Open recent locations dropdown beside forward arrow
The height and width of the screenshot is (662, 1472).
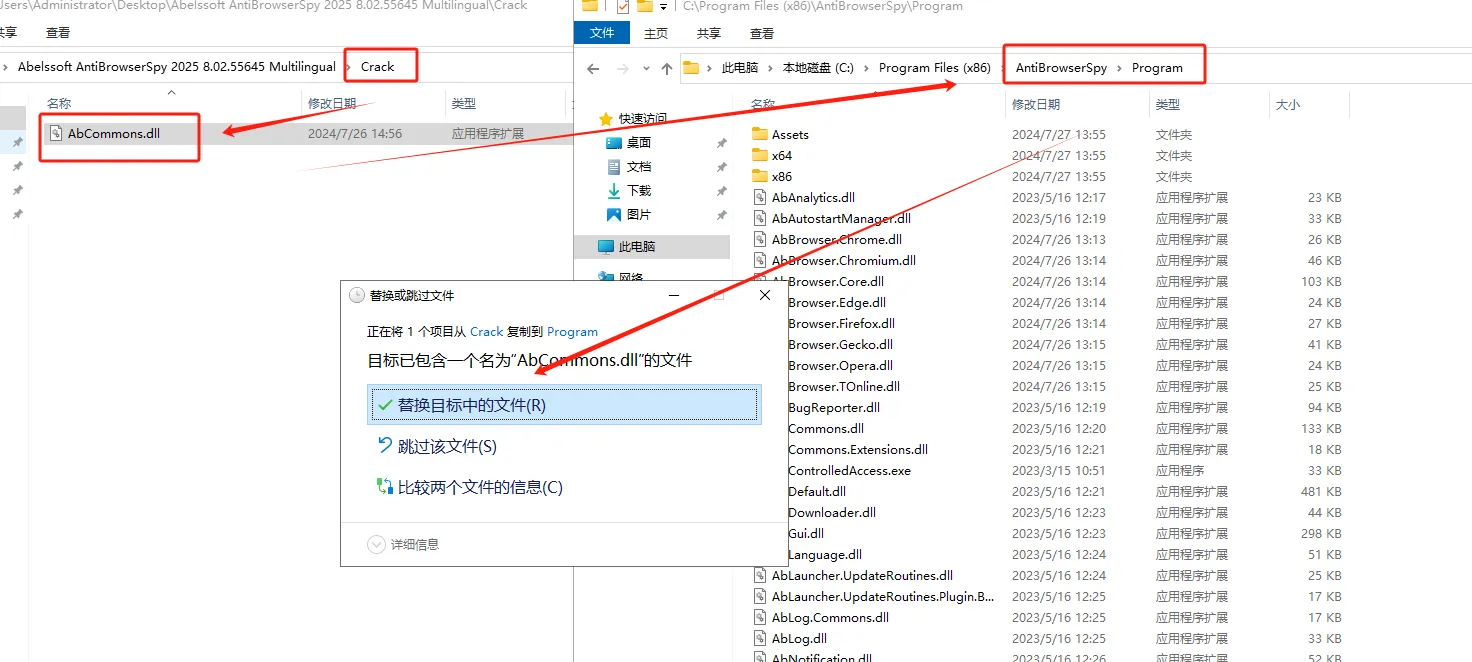tap(644, 69)
